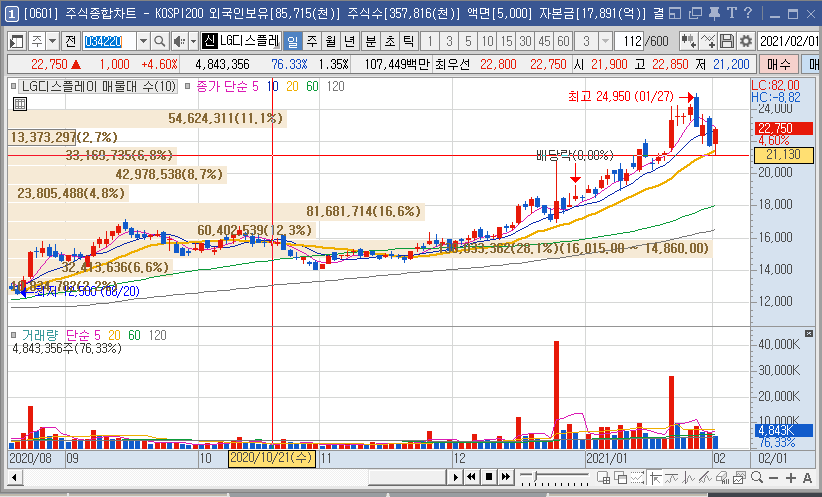Image resolution: width=822 pixels, height=497 pixels.
Task: Click the A auto-scale icon
Action: (x=807, y=478)
